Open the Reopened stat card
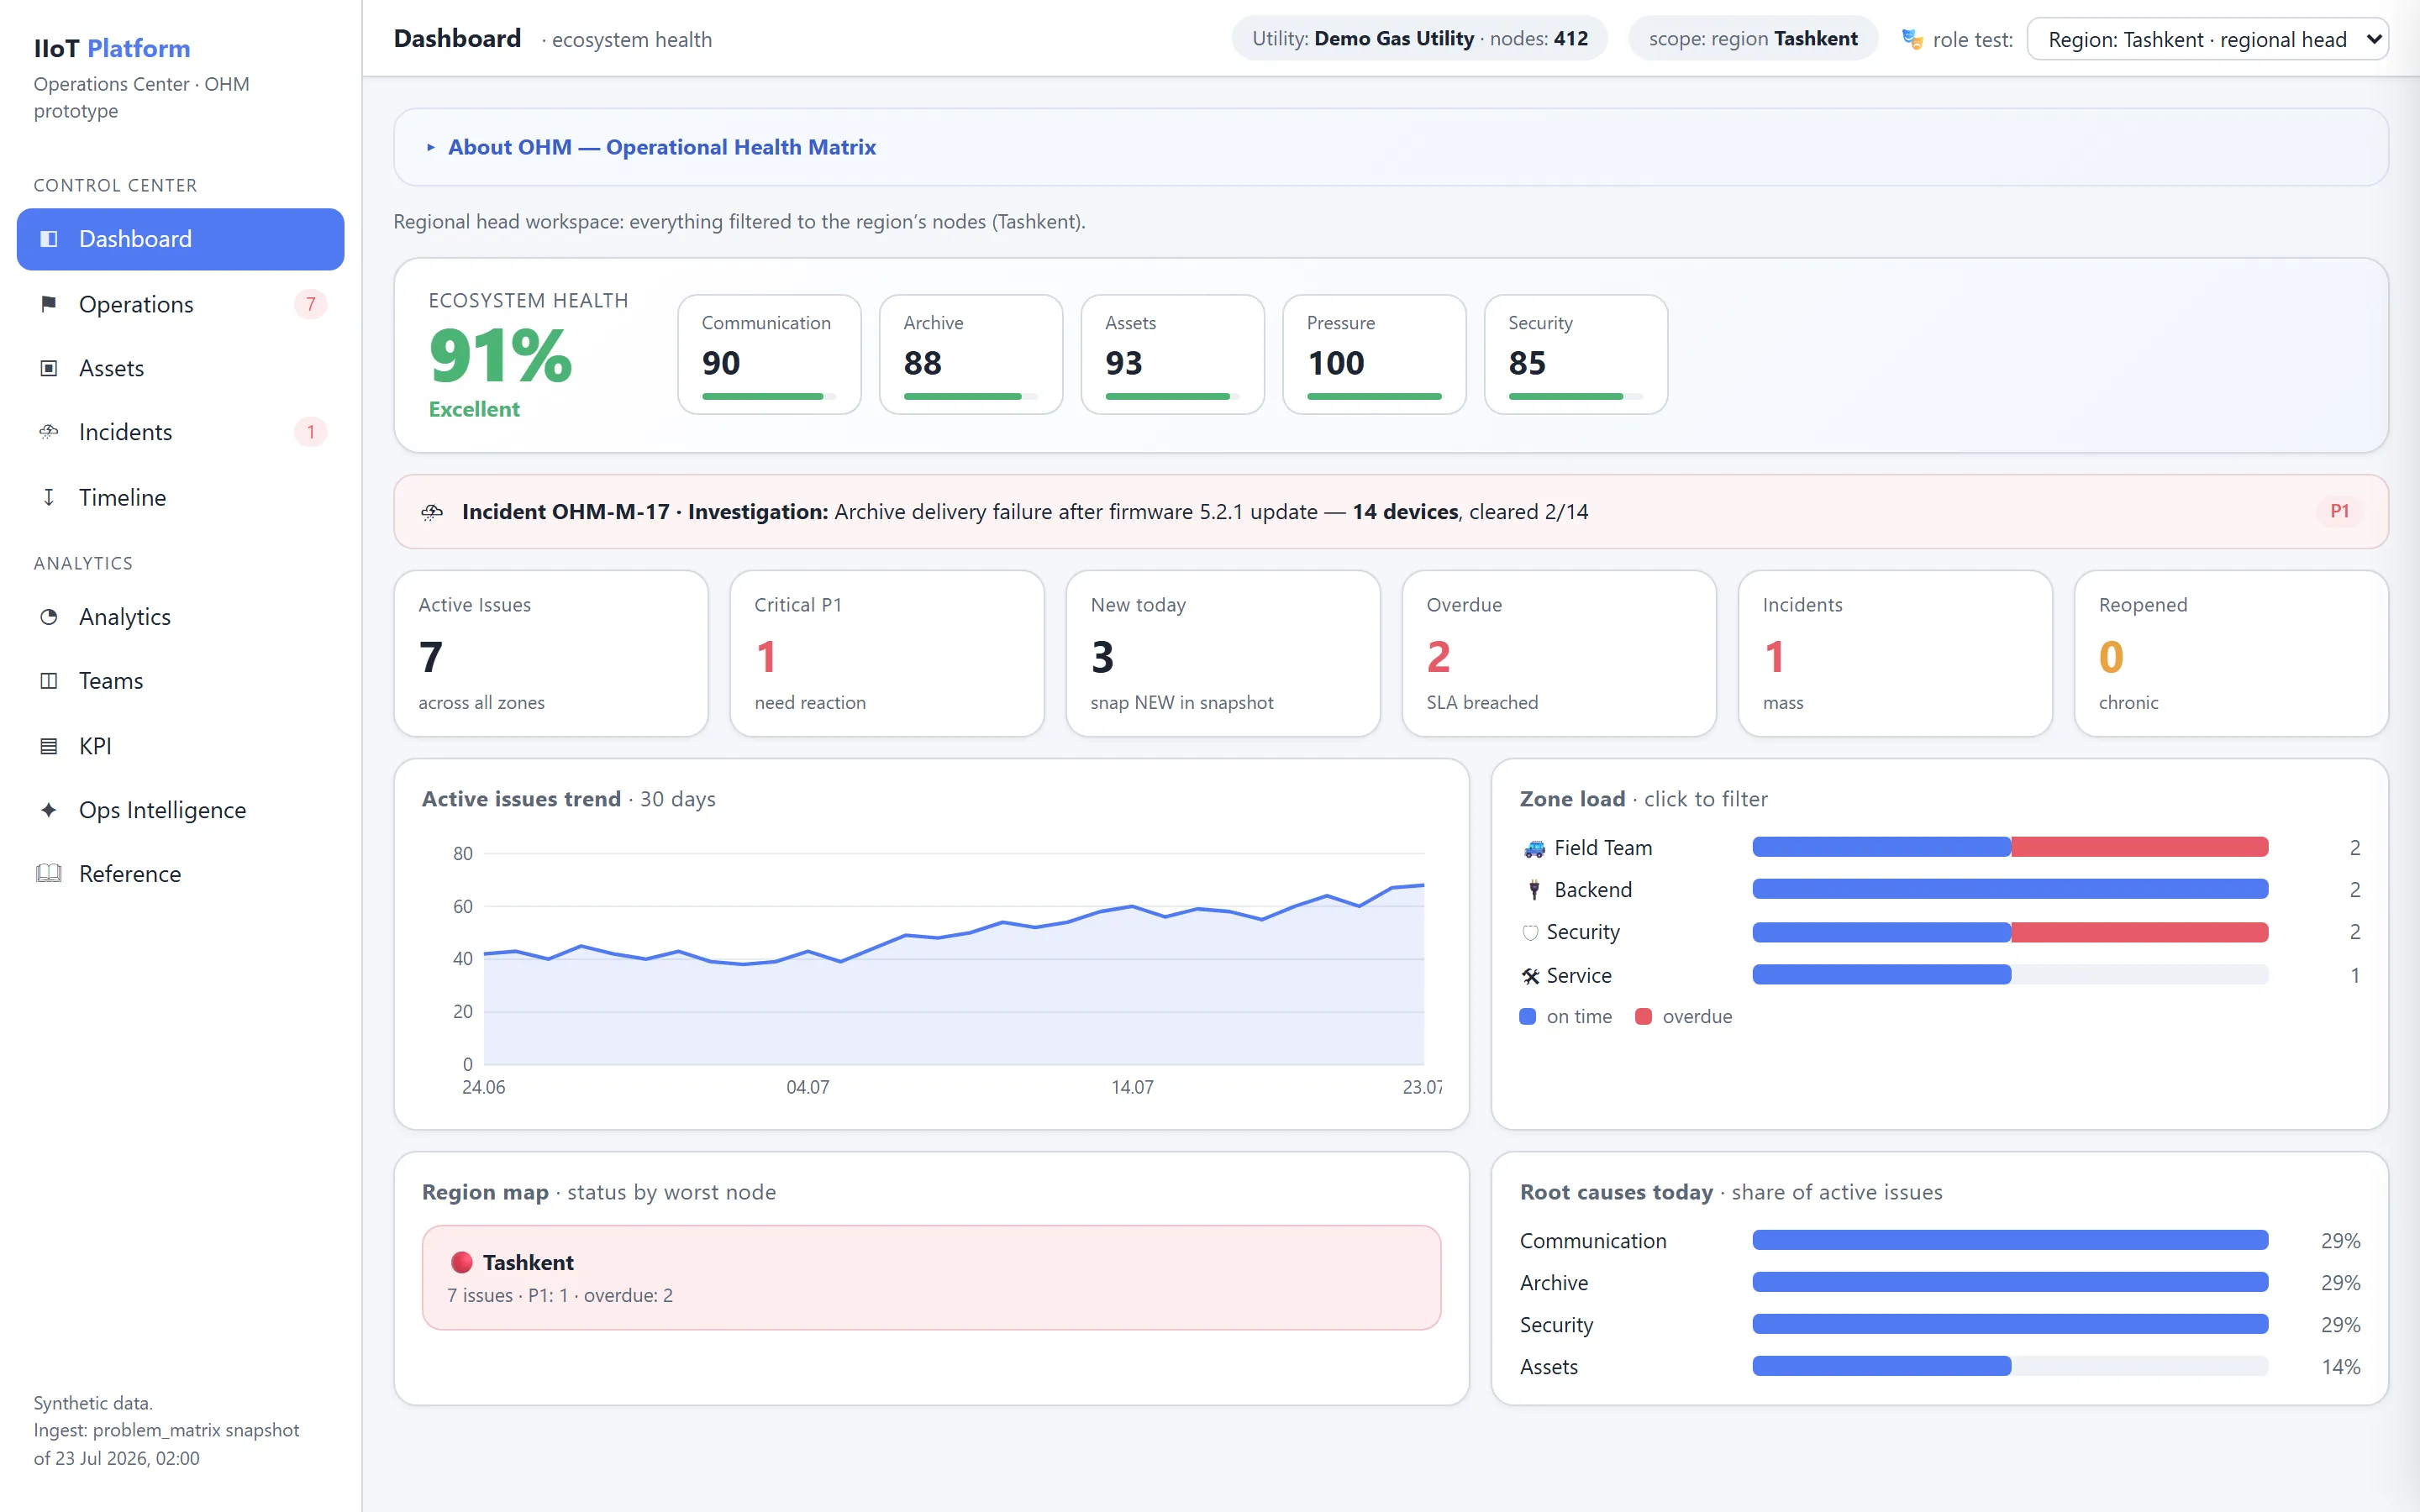This screenshot has width=2420, height=1512. click(2231, 654)
